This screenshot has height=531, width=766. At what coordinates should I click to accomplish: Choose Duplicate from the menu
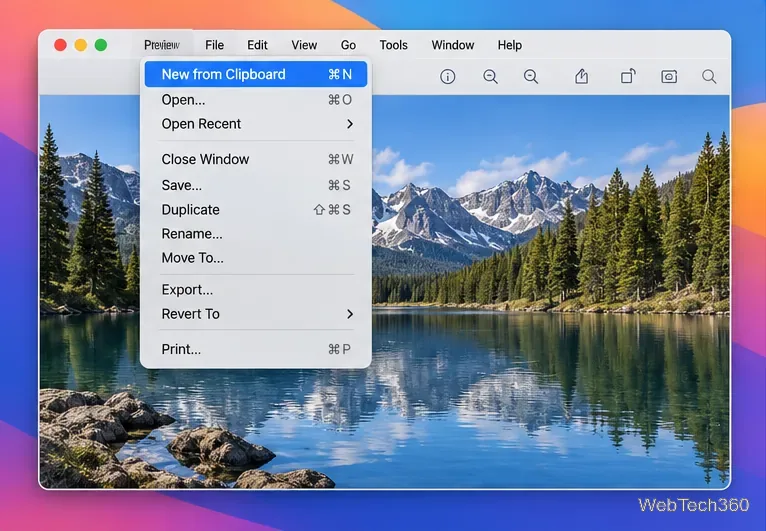(256, 210)
